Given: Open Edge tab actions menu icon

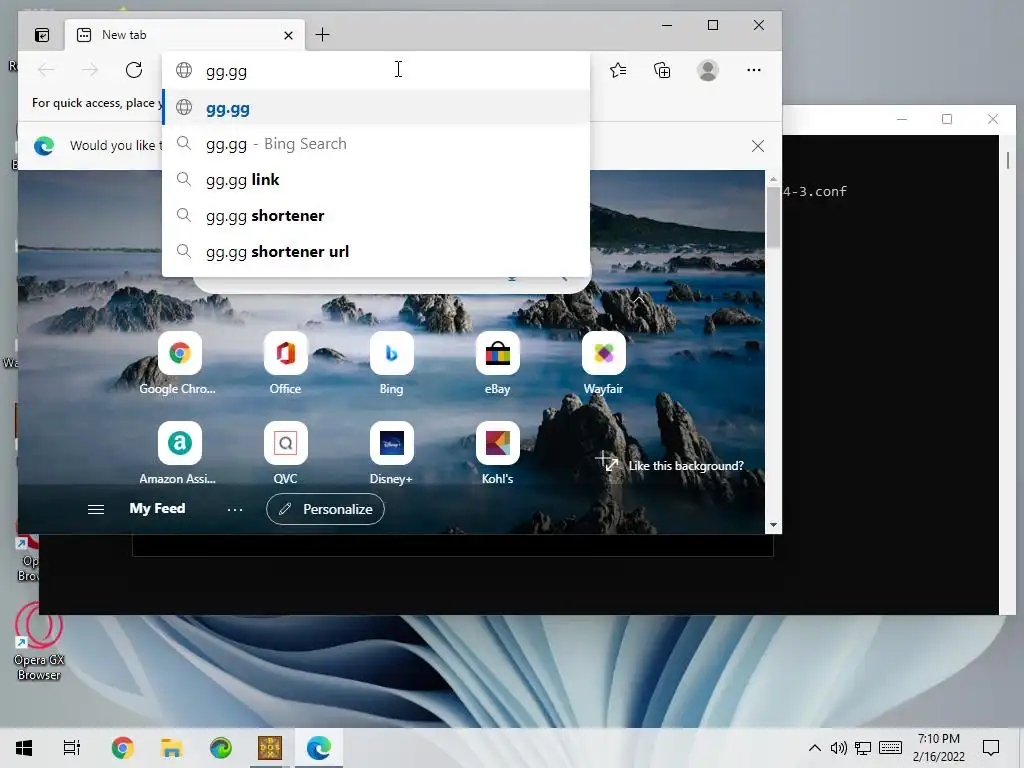Looking at the screenshot, I should [x=42, y=35].
